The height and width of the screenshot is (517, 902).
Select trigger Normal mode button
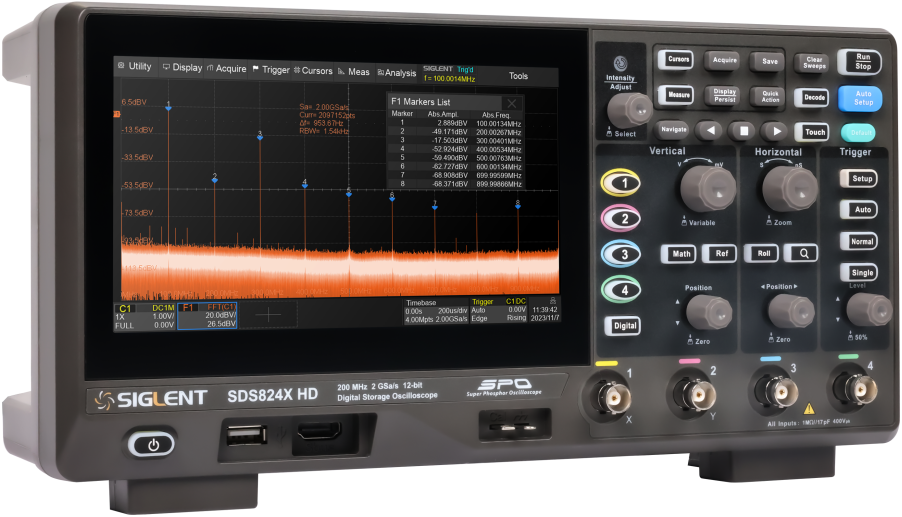point(860,242)
